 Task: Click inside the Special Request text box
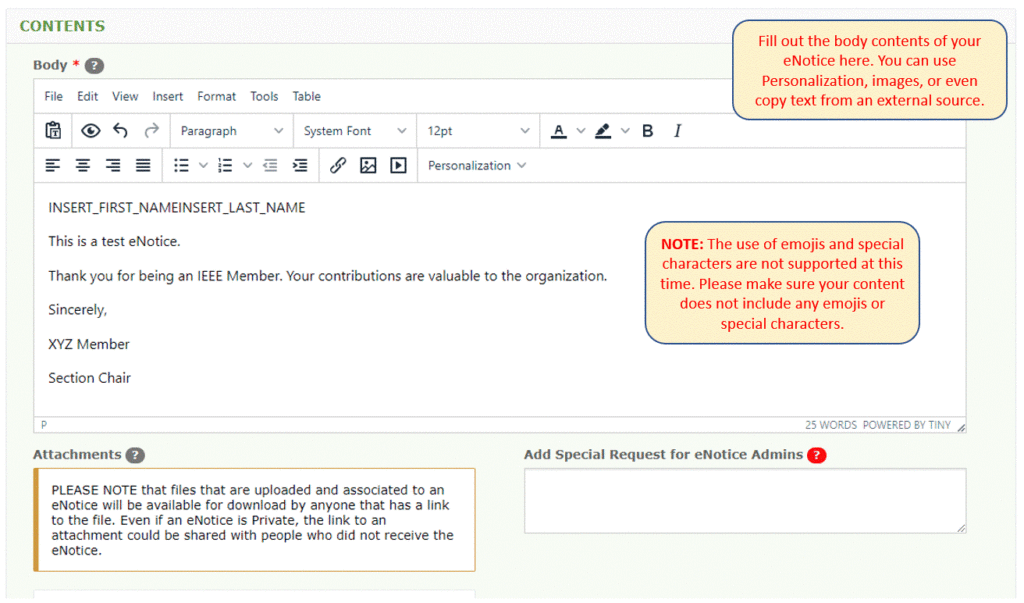pos(745,500)
